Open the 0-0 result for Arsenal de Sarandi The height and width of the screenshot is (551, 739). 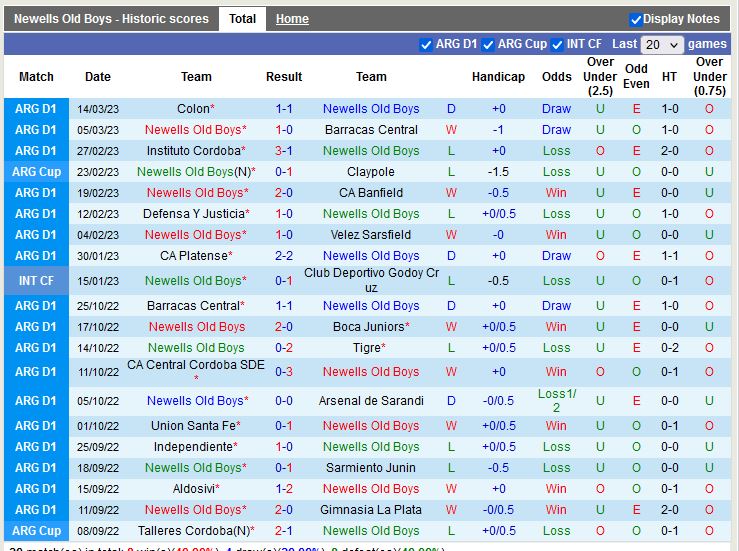click(x=284, y=401)
